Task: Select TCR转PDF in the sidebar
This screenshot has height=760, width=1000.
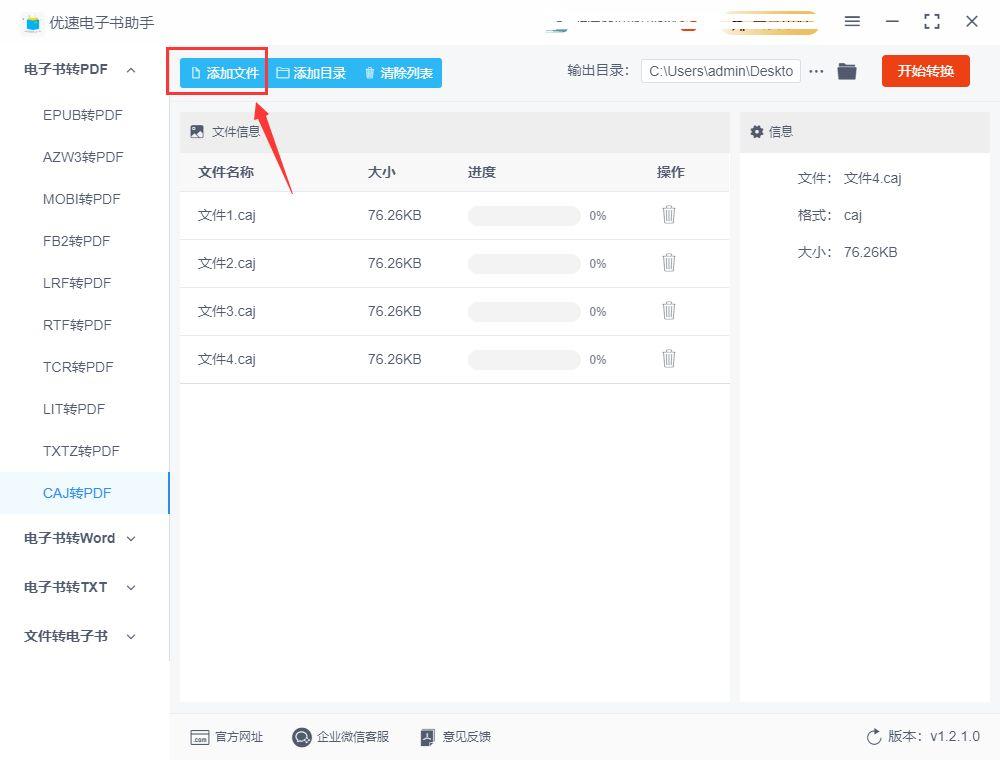Action: (x=78, y=367)
